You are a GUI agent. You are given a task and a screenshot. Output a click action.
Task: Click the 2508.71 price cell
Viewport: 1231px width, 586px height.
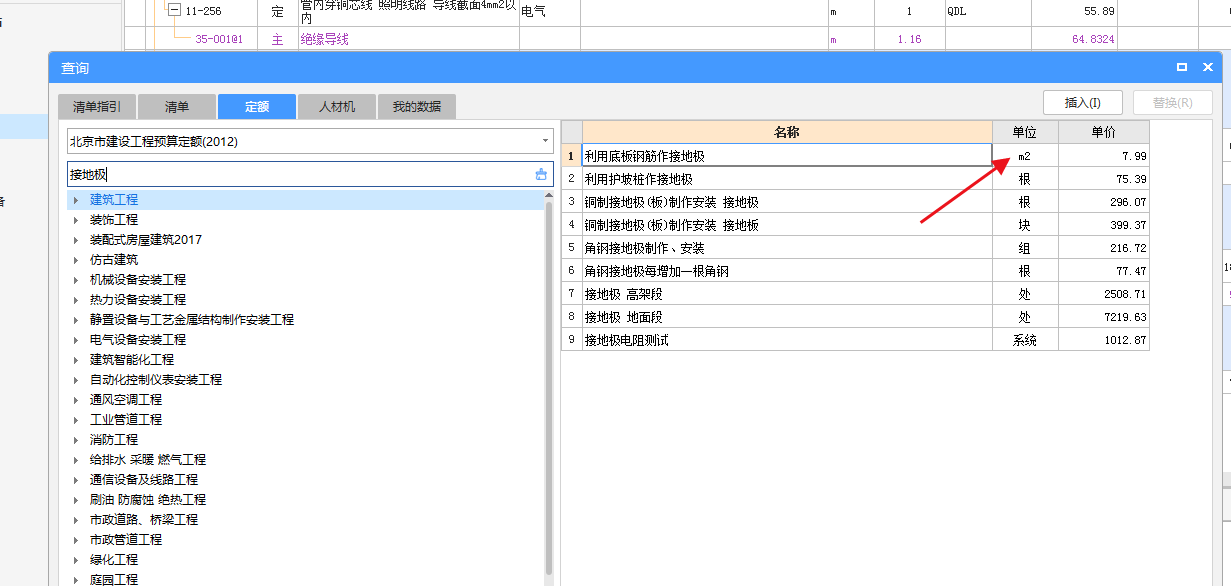pos(1104,294)
